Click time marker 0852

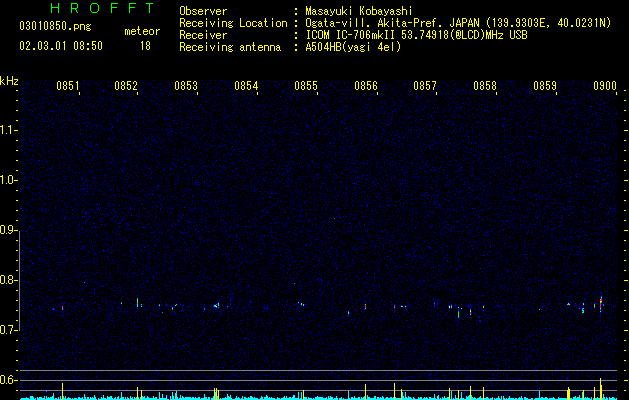click(x=126, y=86)
